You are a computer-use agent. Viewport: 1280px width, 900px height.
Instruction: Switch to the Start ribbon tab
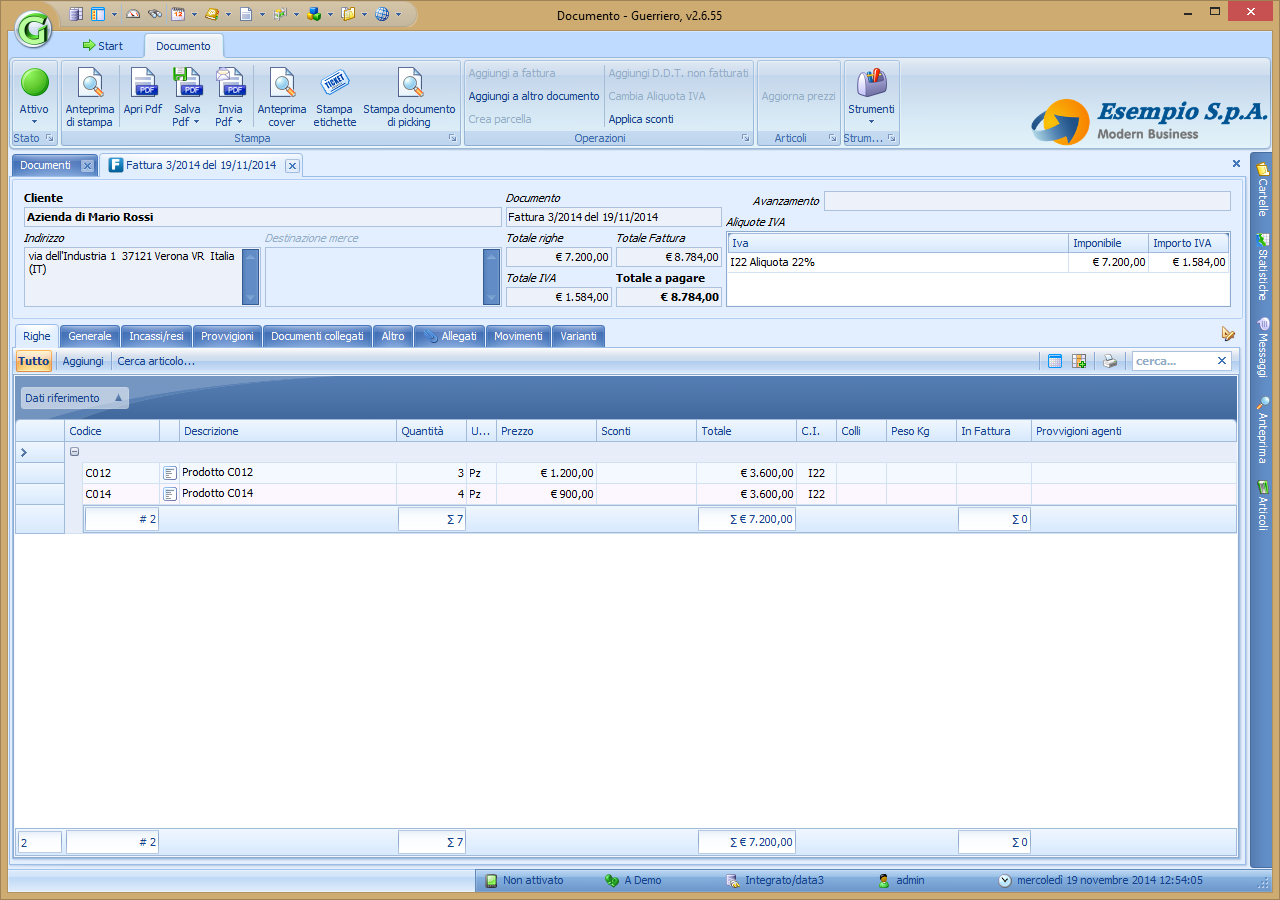point(103,46)
